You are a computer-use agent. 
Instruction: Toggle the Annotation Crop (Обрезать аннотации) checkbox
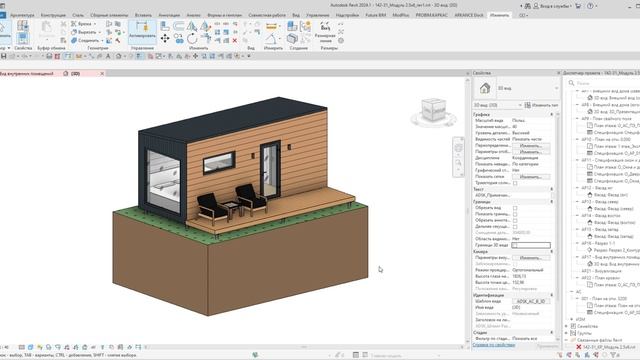515,220
